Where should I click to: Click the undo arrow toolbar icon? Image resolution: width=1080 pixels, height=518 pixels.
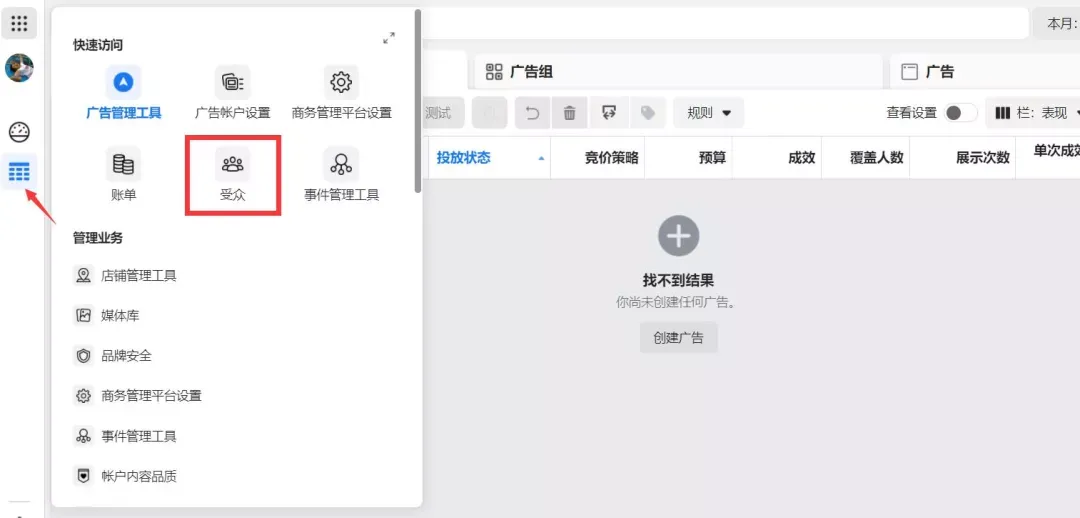[532, 113]
